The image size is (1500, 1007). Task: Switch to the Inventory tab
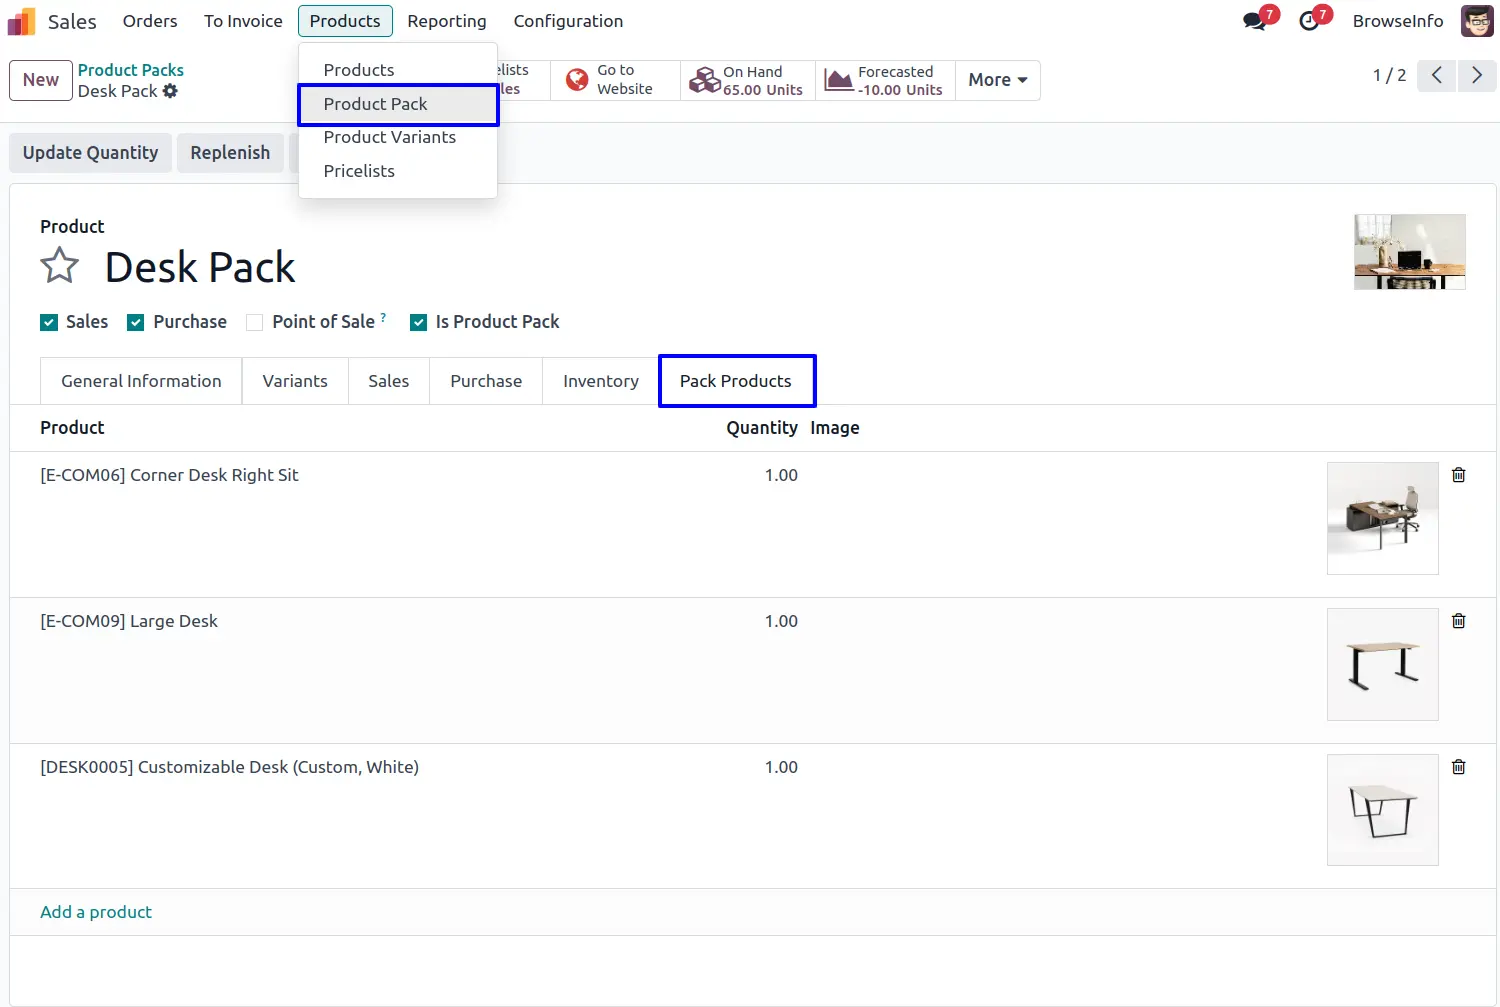pyautogui.click(x=600, y=381)
